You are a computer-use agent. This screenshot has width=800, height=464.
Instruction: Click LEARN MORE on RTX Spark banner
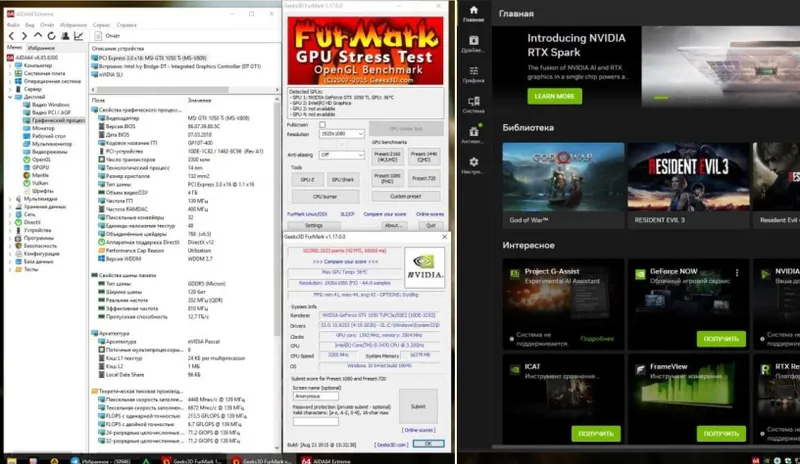[555, 96]
